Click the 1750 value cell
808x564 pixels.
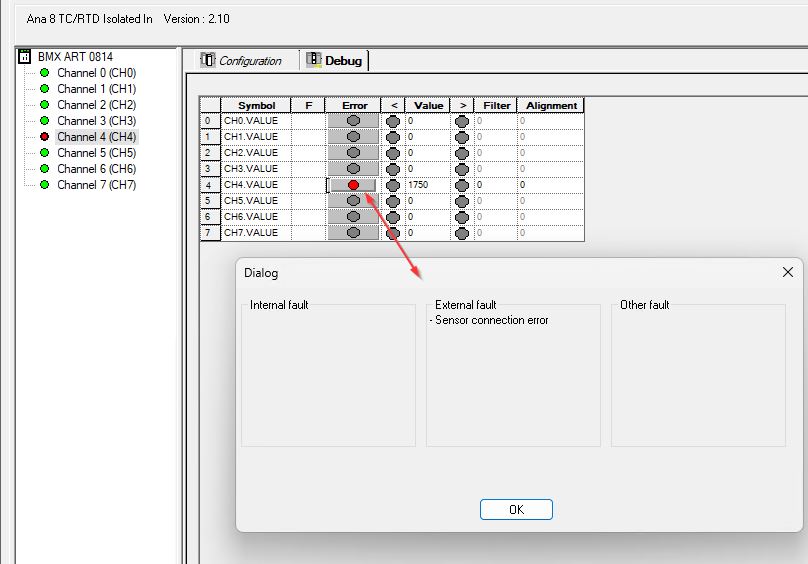(428, 185)
